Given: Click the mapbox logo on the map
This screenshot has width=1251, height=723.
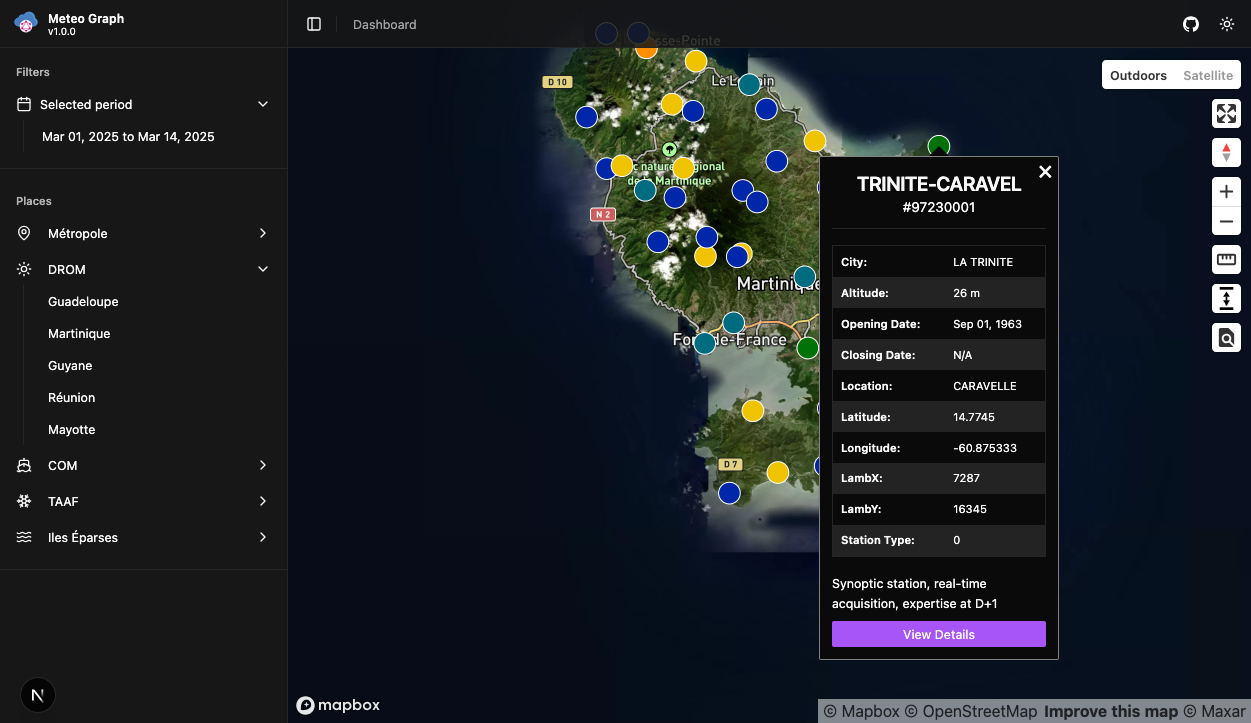Looking at the screenshot, I should pyautogui.click(x=338, y=705).
